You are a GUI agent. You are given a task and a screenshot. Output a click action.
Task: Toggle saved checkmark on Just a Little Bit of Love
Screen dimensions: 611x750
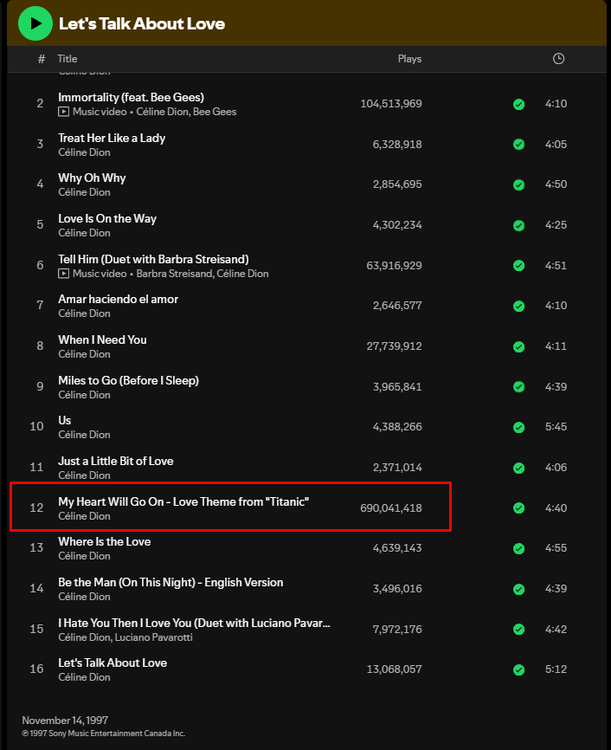[519, 467]
